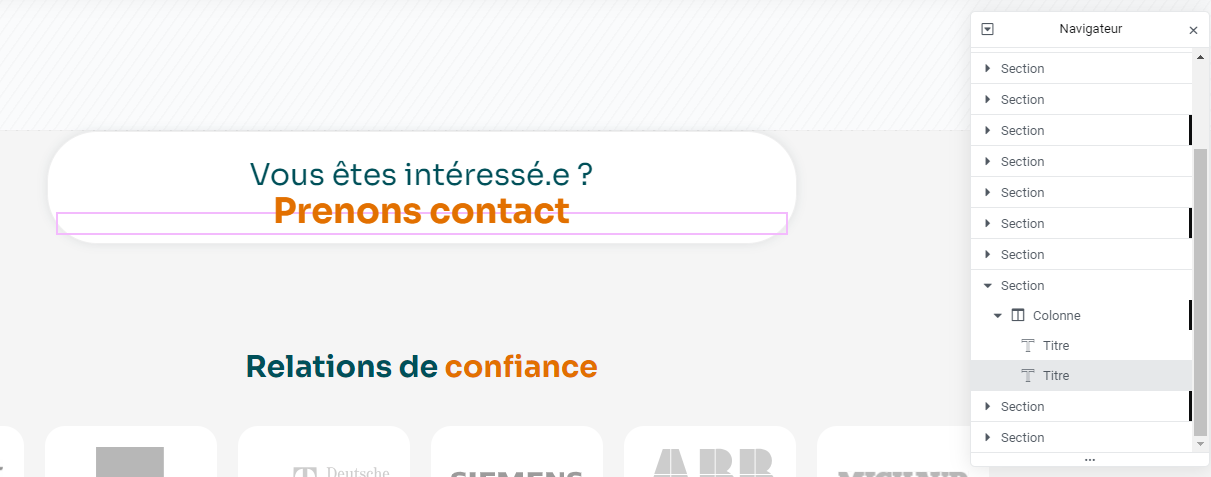The height and width of the screenshot is (477, 1211).
Task: Collapse the Colonne tree arrow
Action: [997, 315]
